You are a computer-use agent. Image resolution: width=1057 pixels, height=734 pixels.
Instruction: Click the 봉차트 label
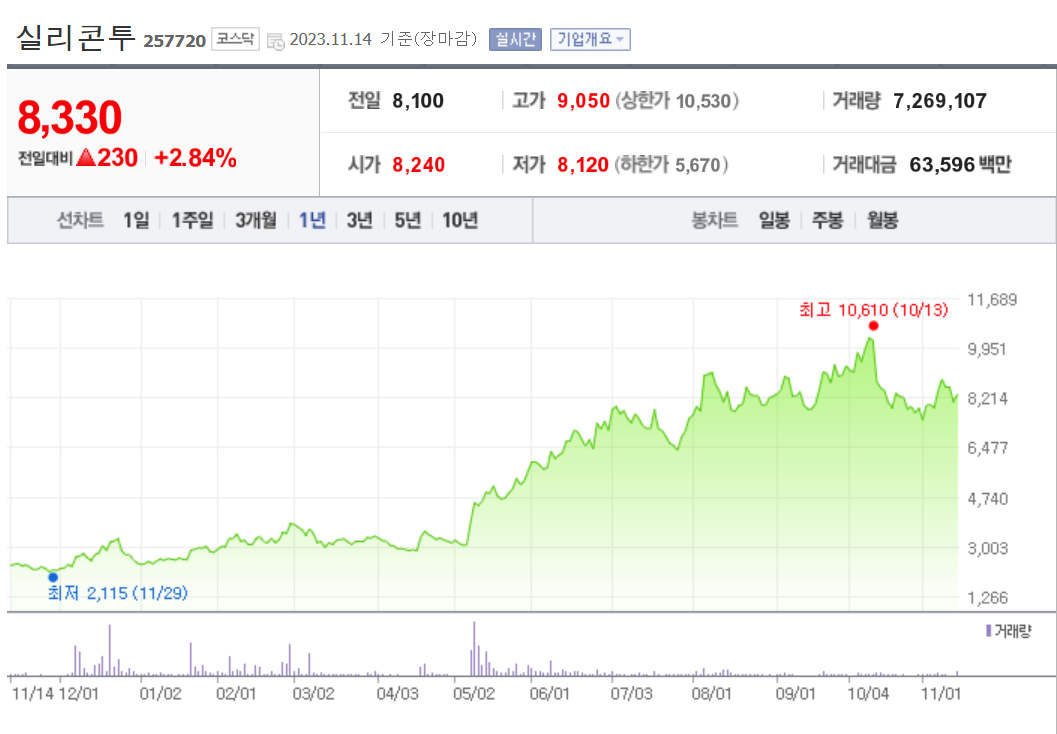715,220
